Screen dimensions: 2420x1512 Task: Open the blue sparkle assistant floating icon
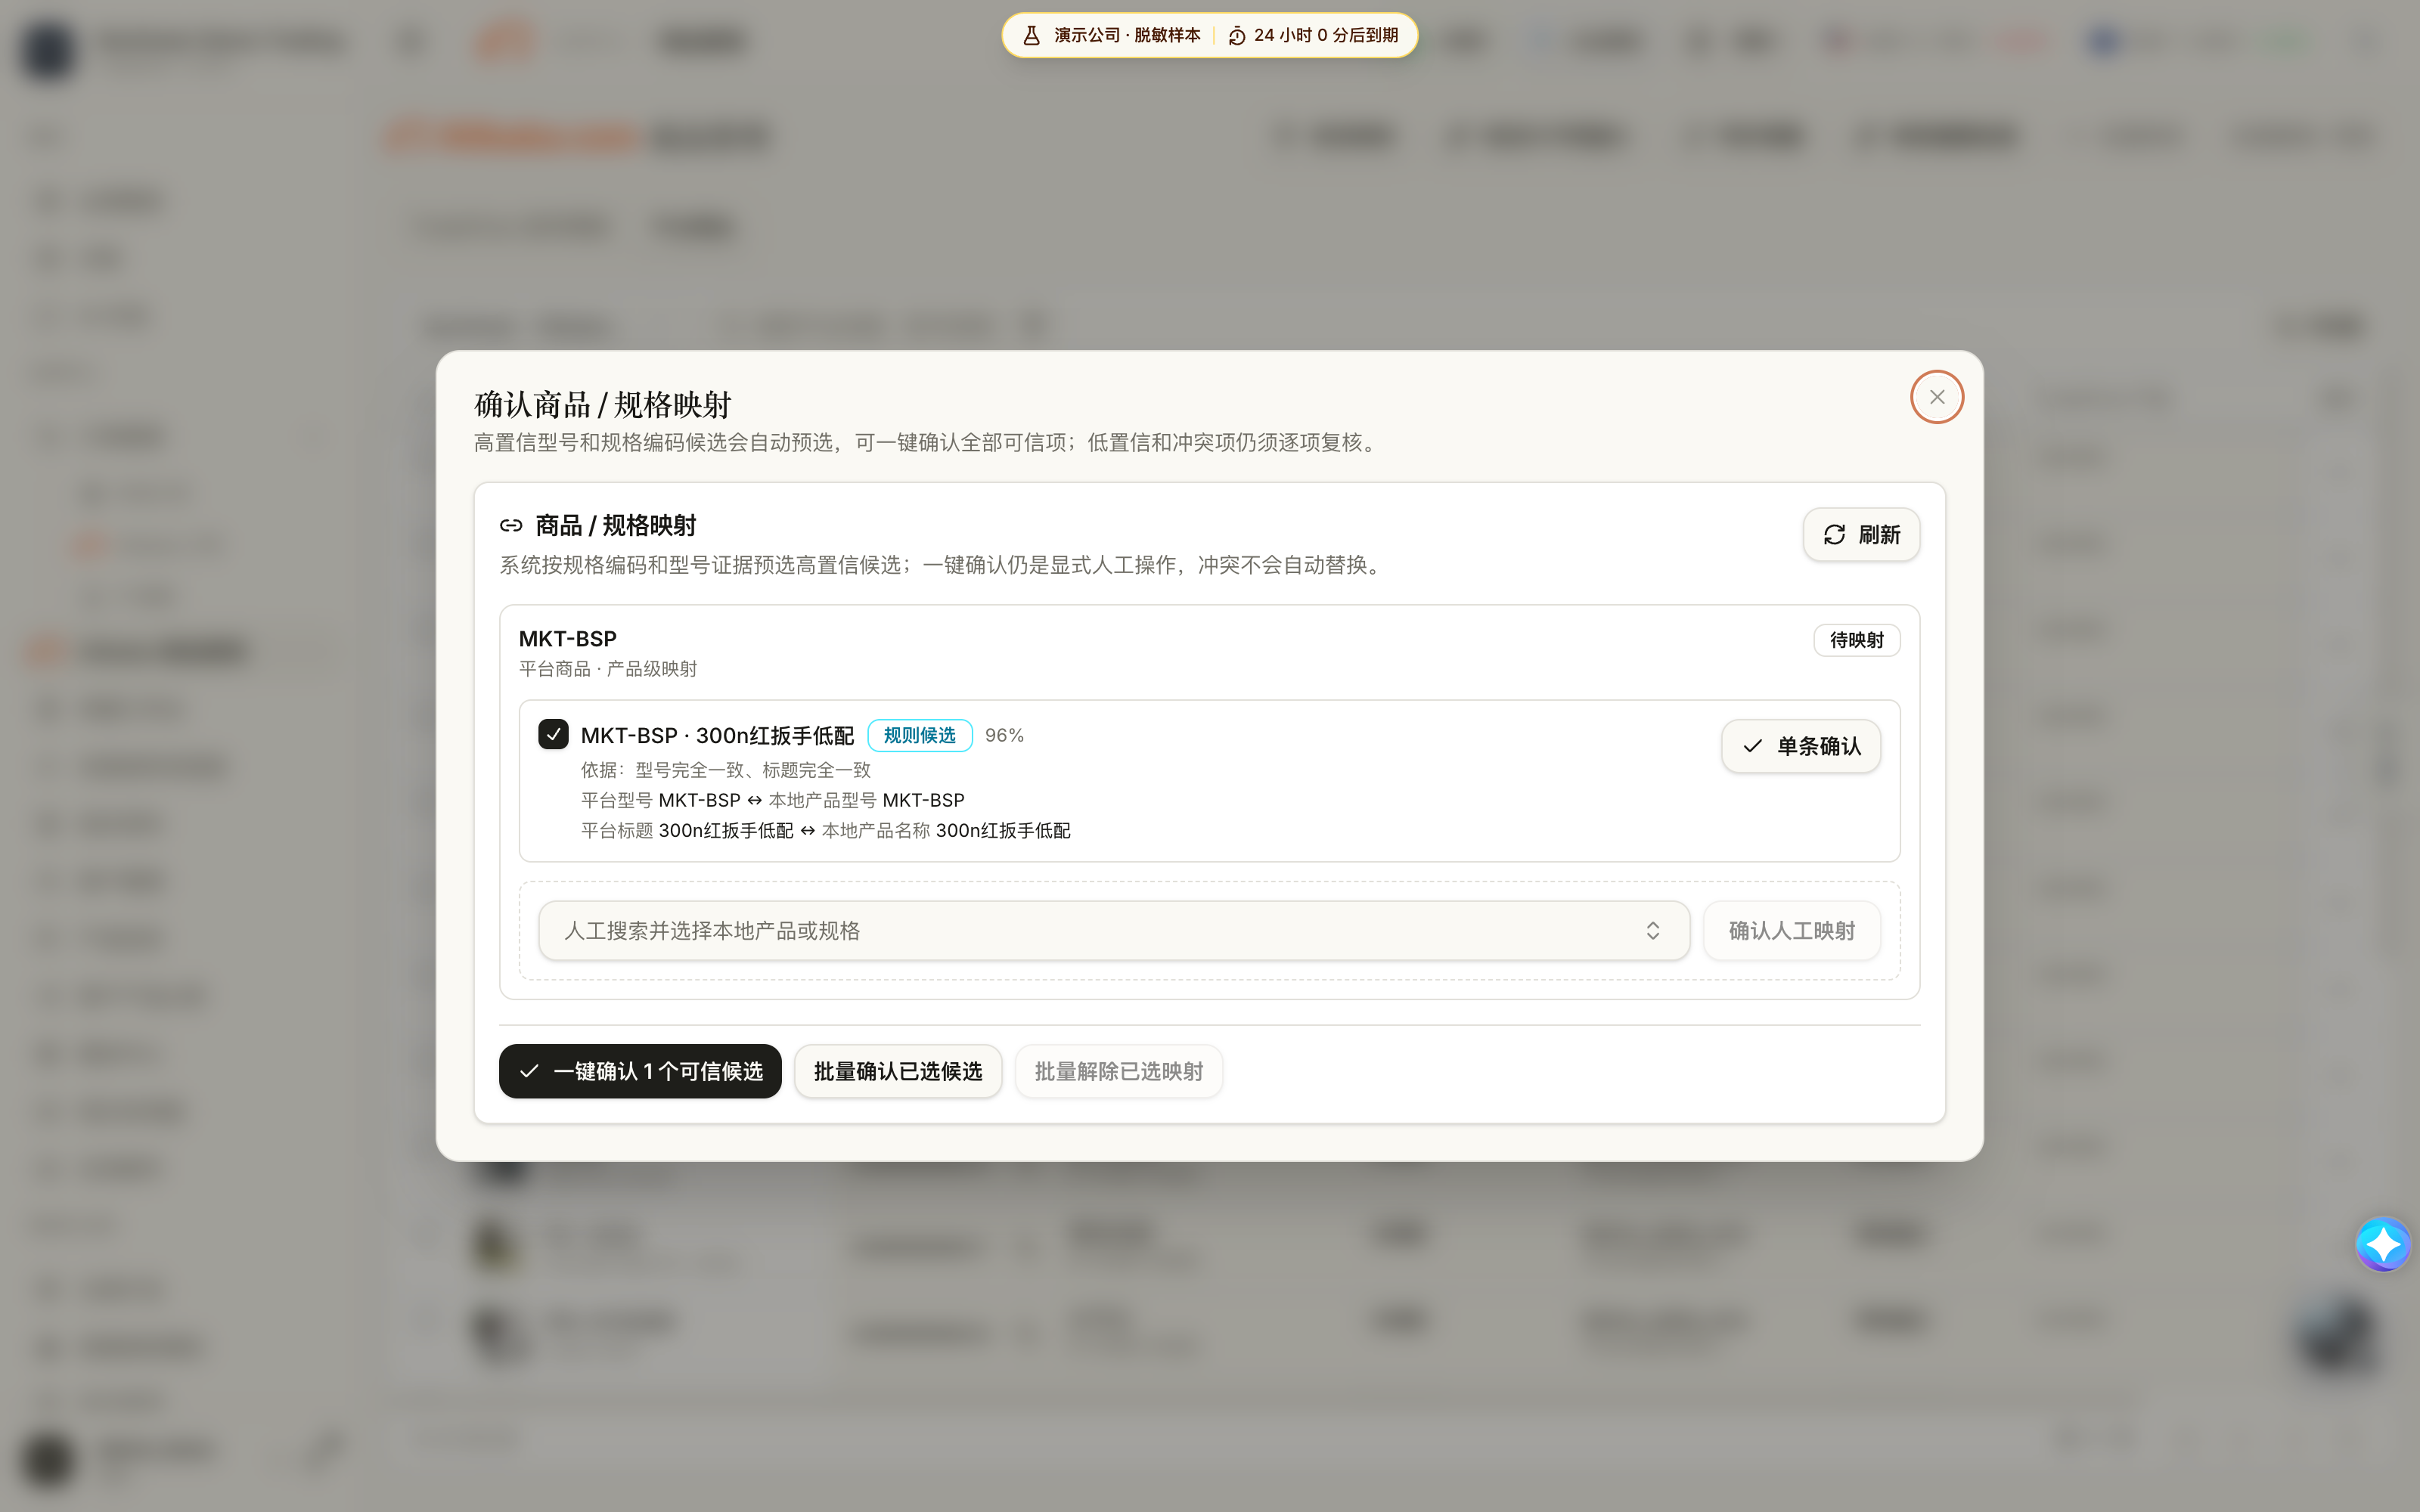coord(2382,1243)
